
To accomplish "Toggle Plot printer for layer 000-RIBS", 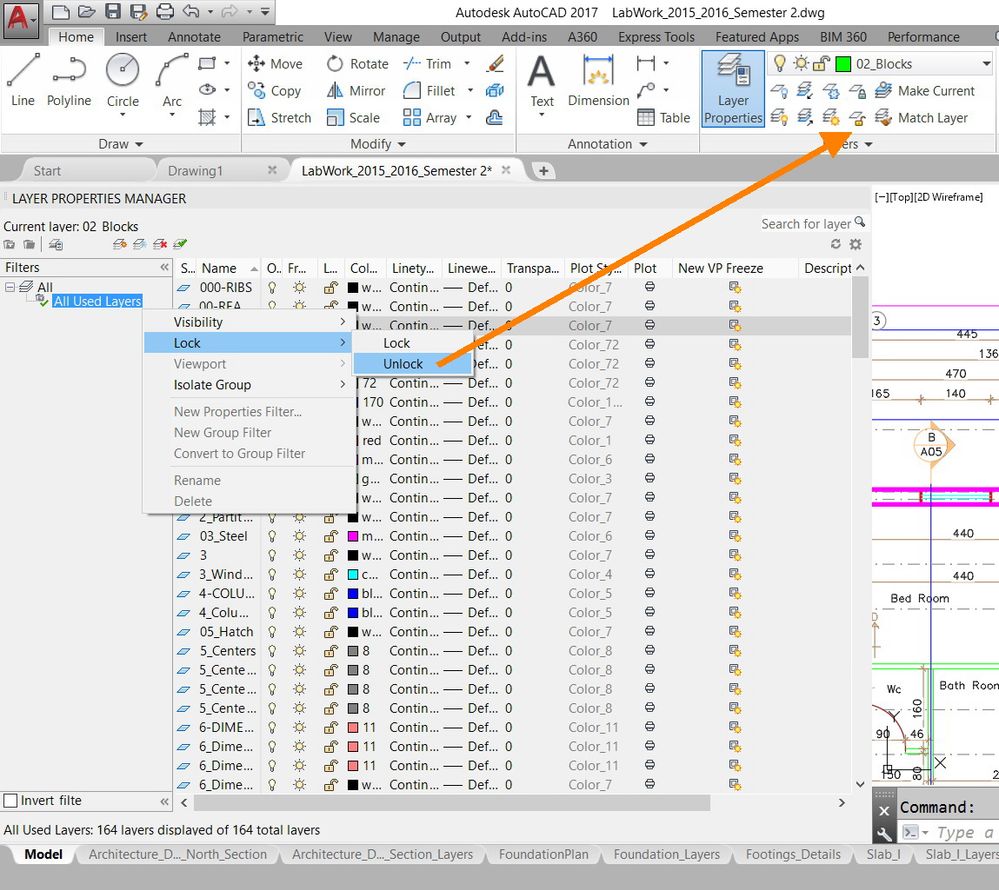I will coord(650,287).
